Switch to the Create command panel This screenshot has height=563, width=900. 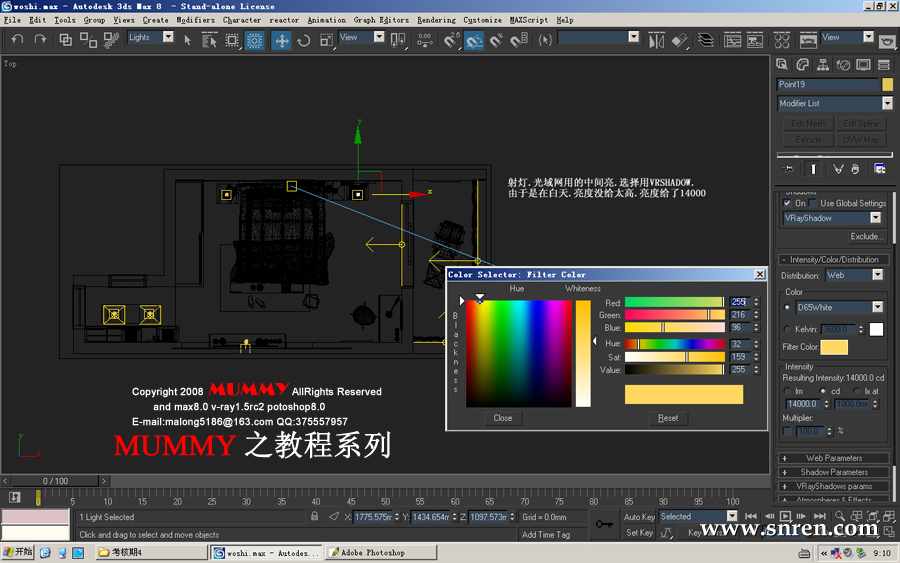point(782,64)
